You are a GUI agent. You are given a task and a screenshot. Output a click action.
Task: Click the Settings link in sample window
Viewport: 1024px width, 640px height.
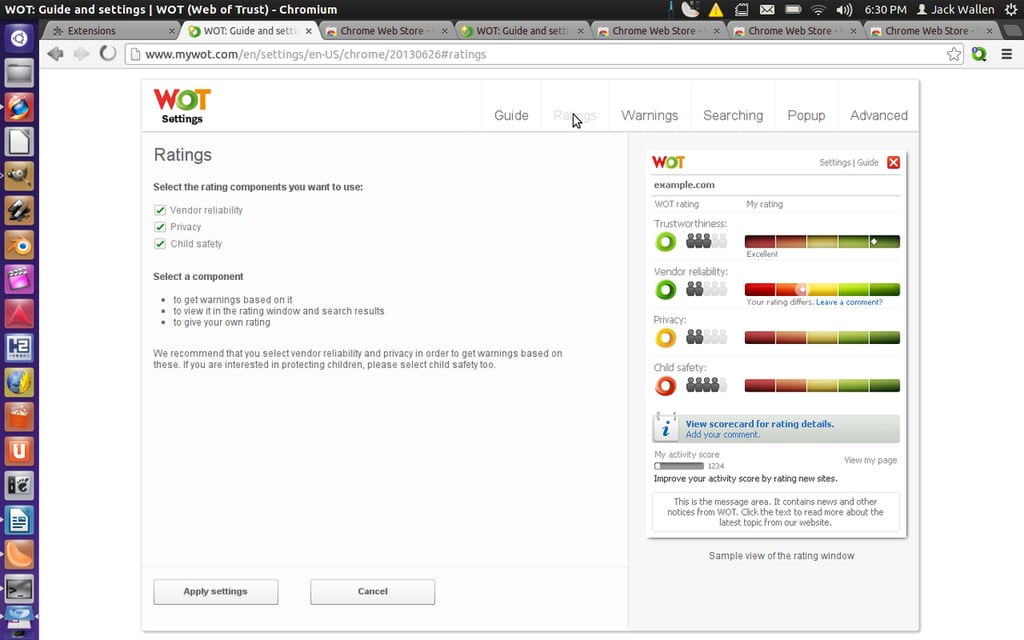pos(835,163)
